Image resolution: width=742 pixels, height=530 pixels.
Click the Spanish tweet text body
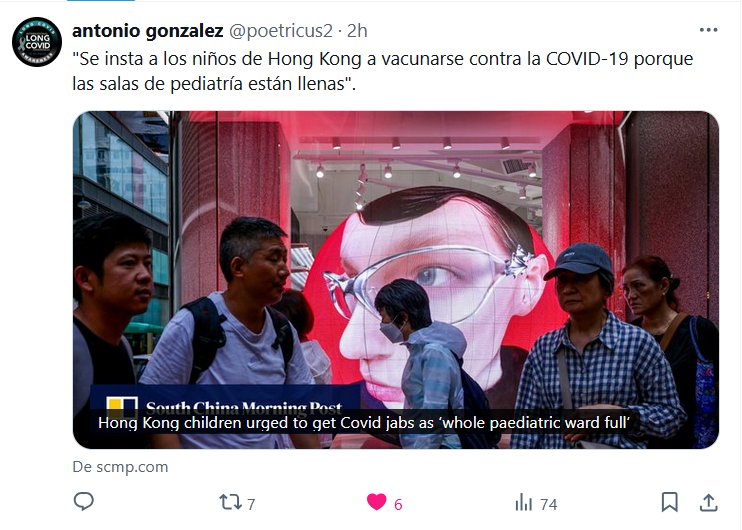tap(382, 71)
